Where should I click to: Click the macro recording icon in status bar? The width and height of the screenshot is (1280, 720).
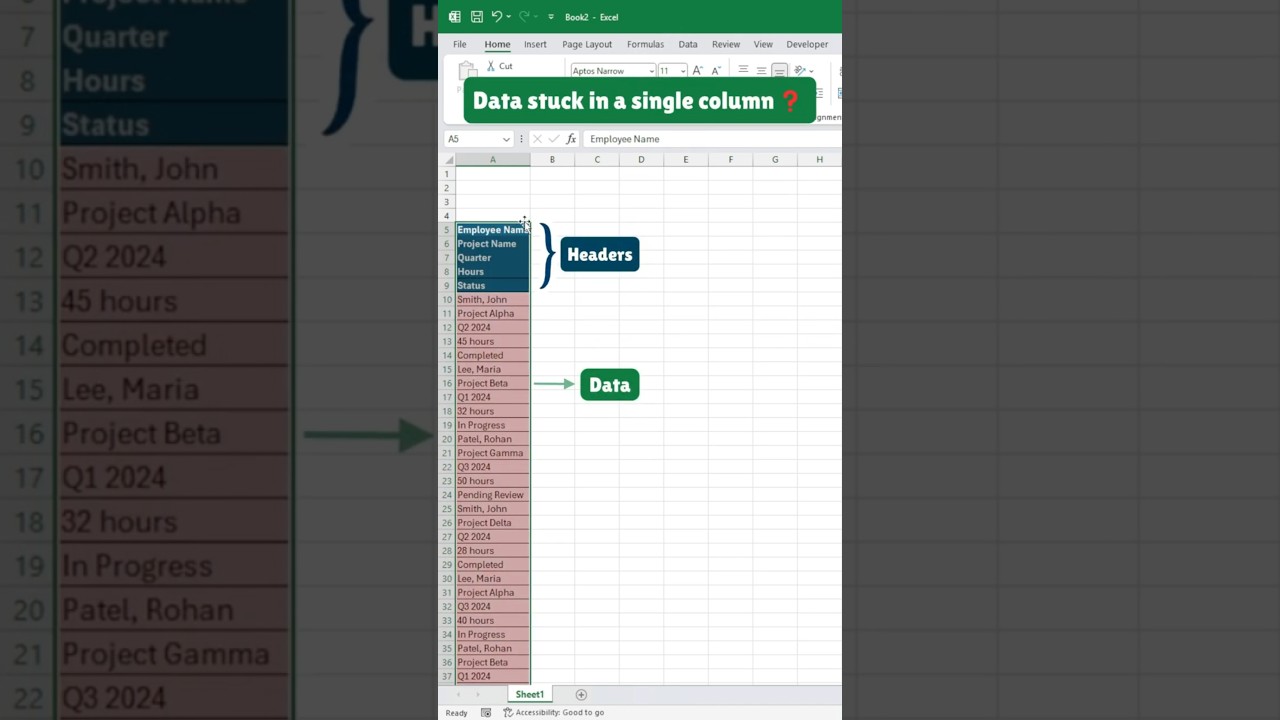(x=486, y=713)
